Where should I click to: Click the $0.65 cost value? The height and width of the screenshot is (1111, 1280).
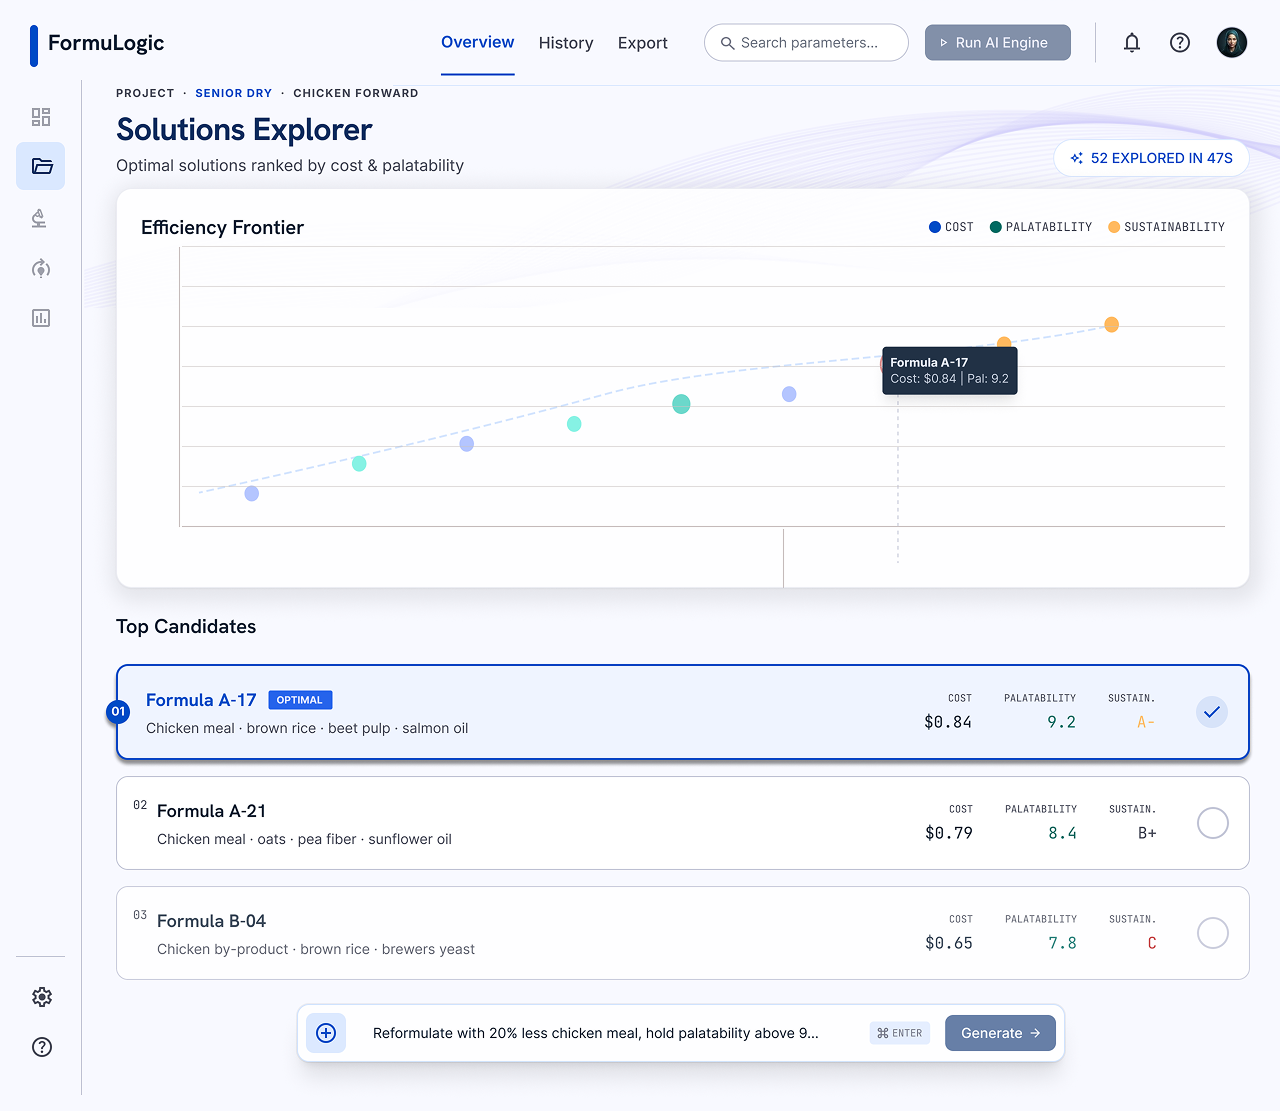[x=949, y=943]
